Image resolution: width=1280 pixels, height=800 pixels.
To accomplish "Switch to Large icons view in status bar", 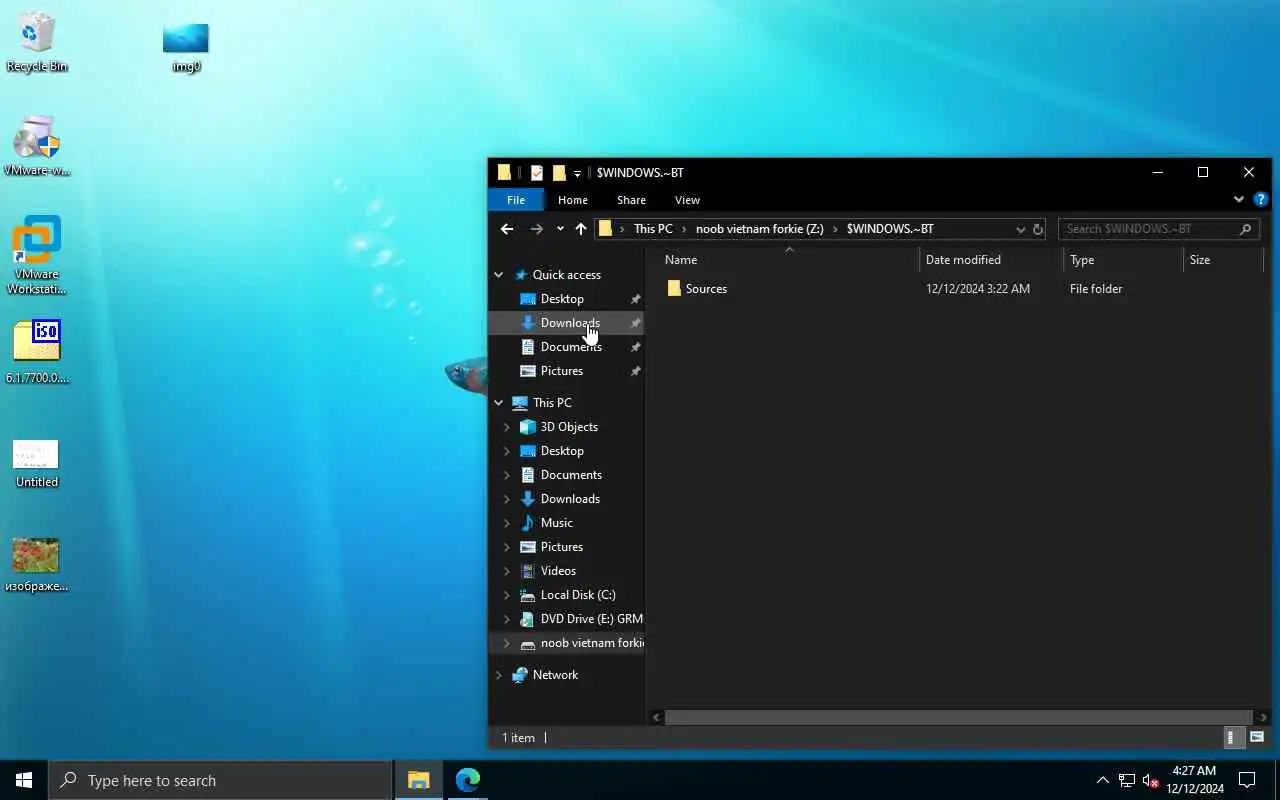I will (x=1257, y=738).
